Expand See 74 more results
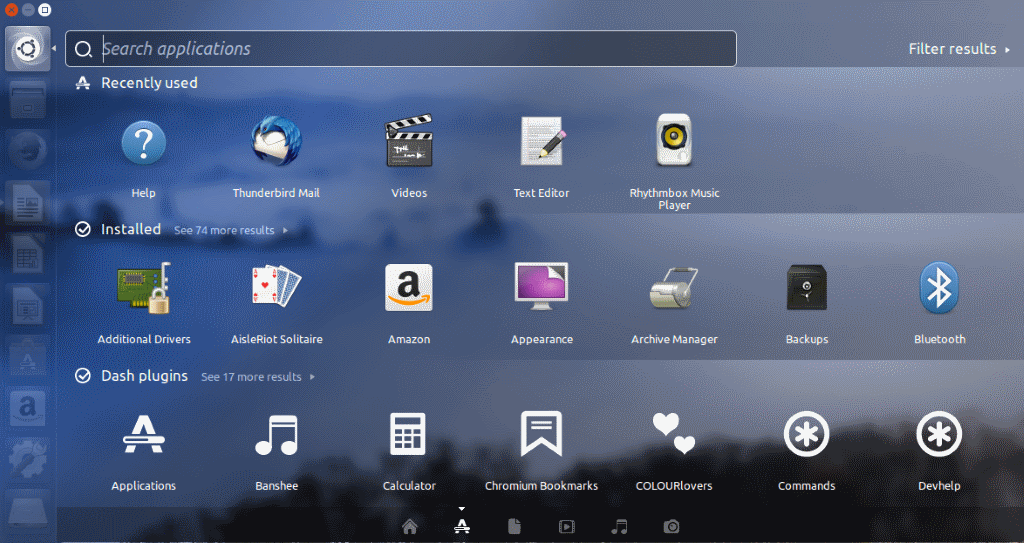The image size is (1024, 543). [231, 231]
